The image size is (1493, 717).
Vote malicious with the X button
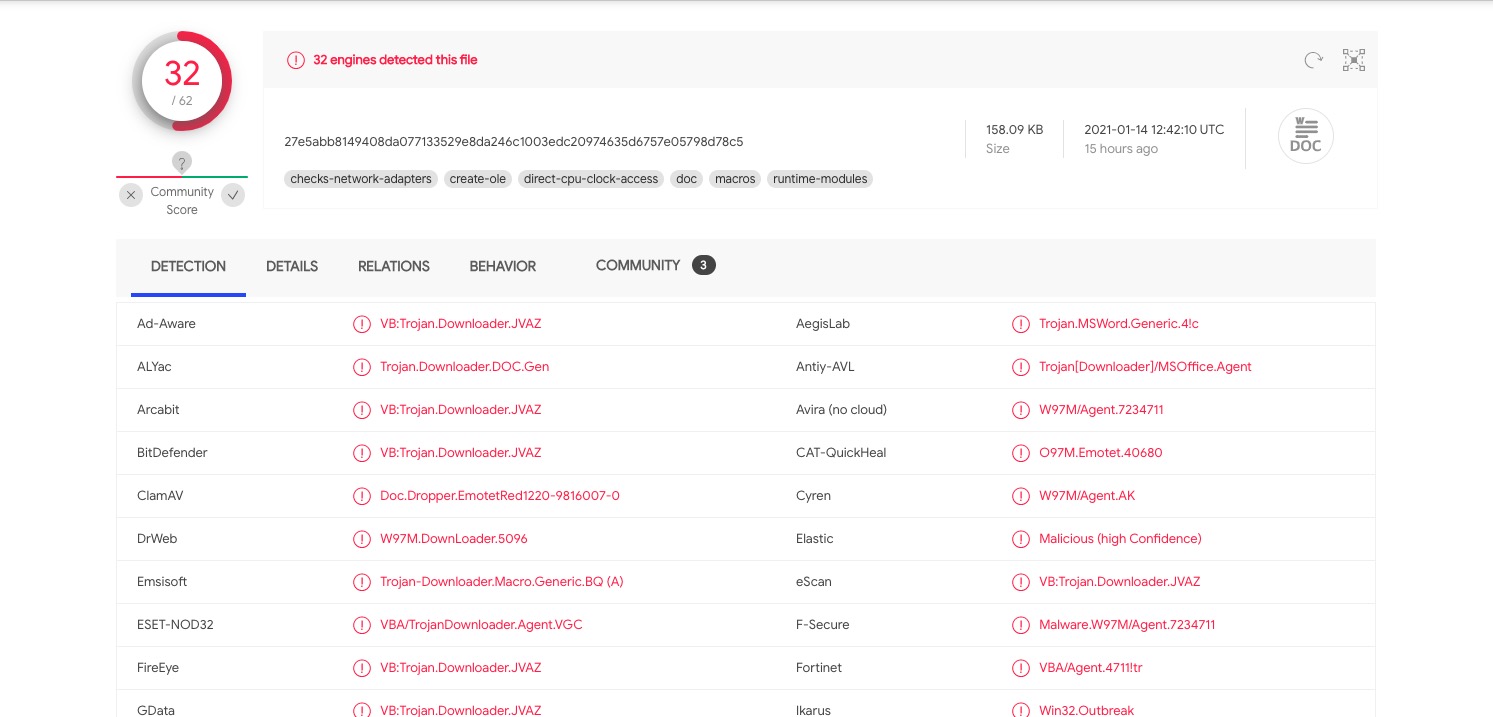(131, 195)
